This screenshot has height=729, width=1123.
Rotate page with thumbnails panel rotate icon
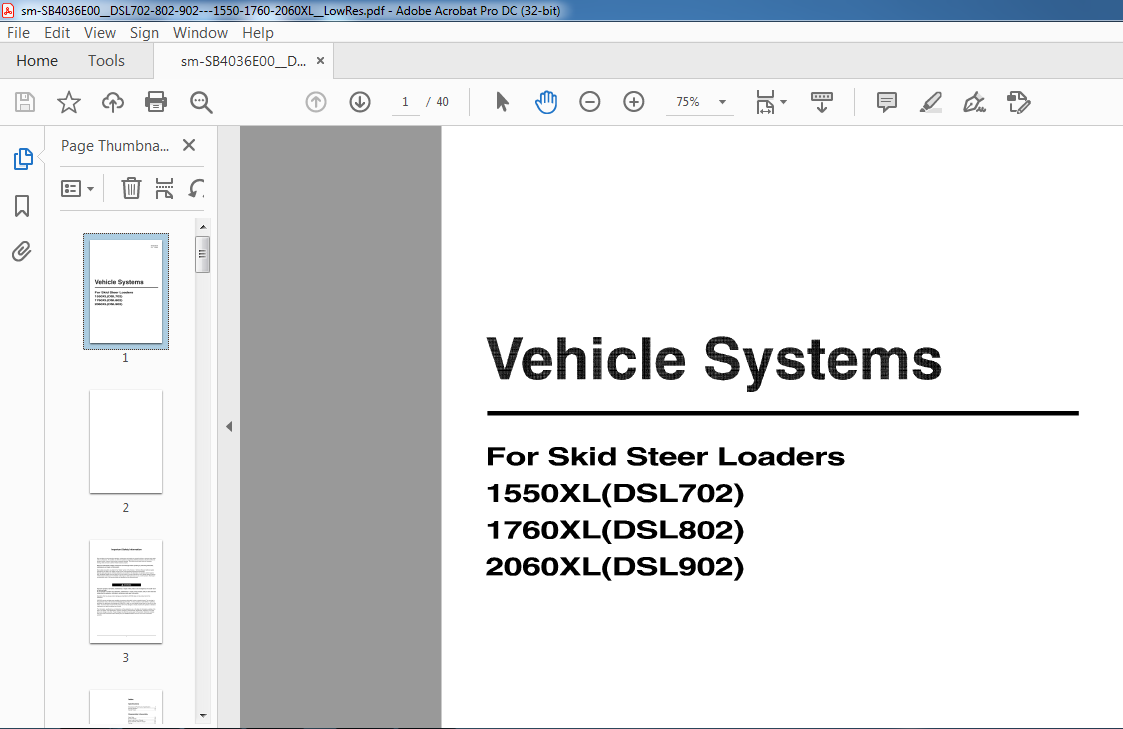coord(196,188)
